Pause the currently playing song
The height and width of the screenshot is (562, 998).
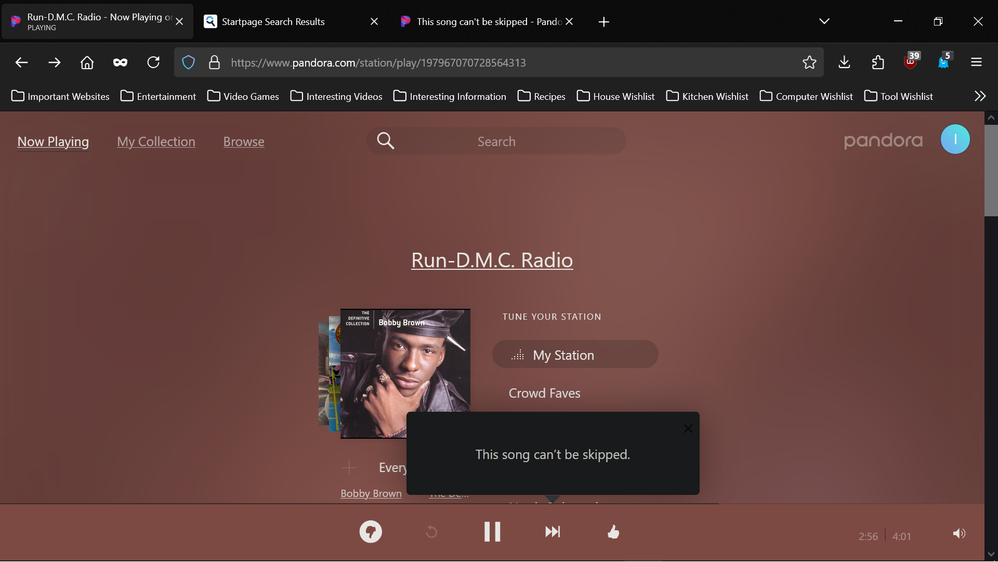492,532
